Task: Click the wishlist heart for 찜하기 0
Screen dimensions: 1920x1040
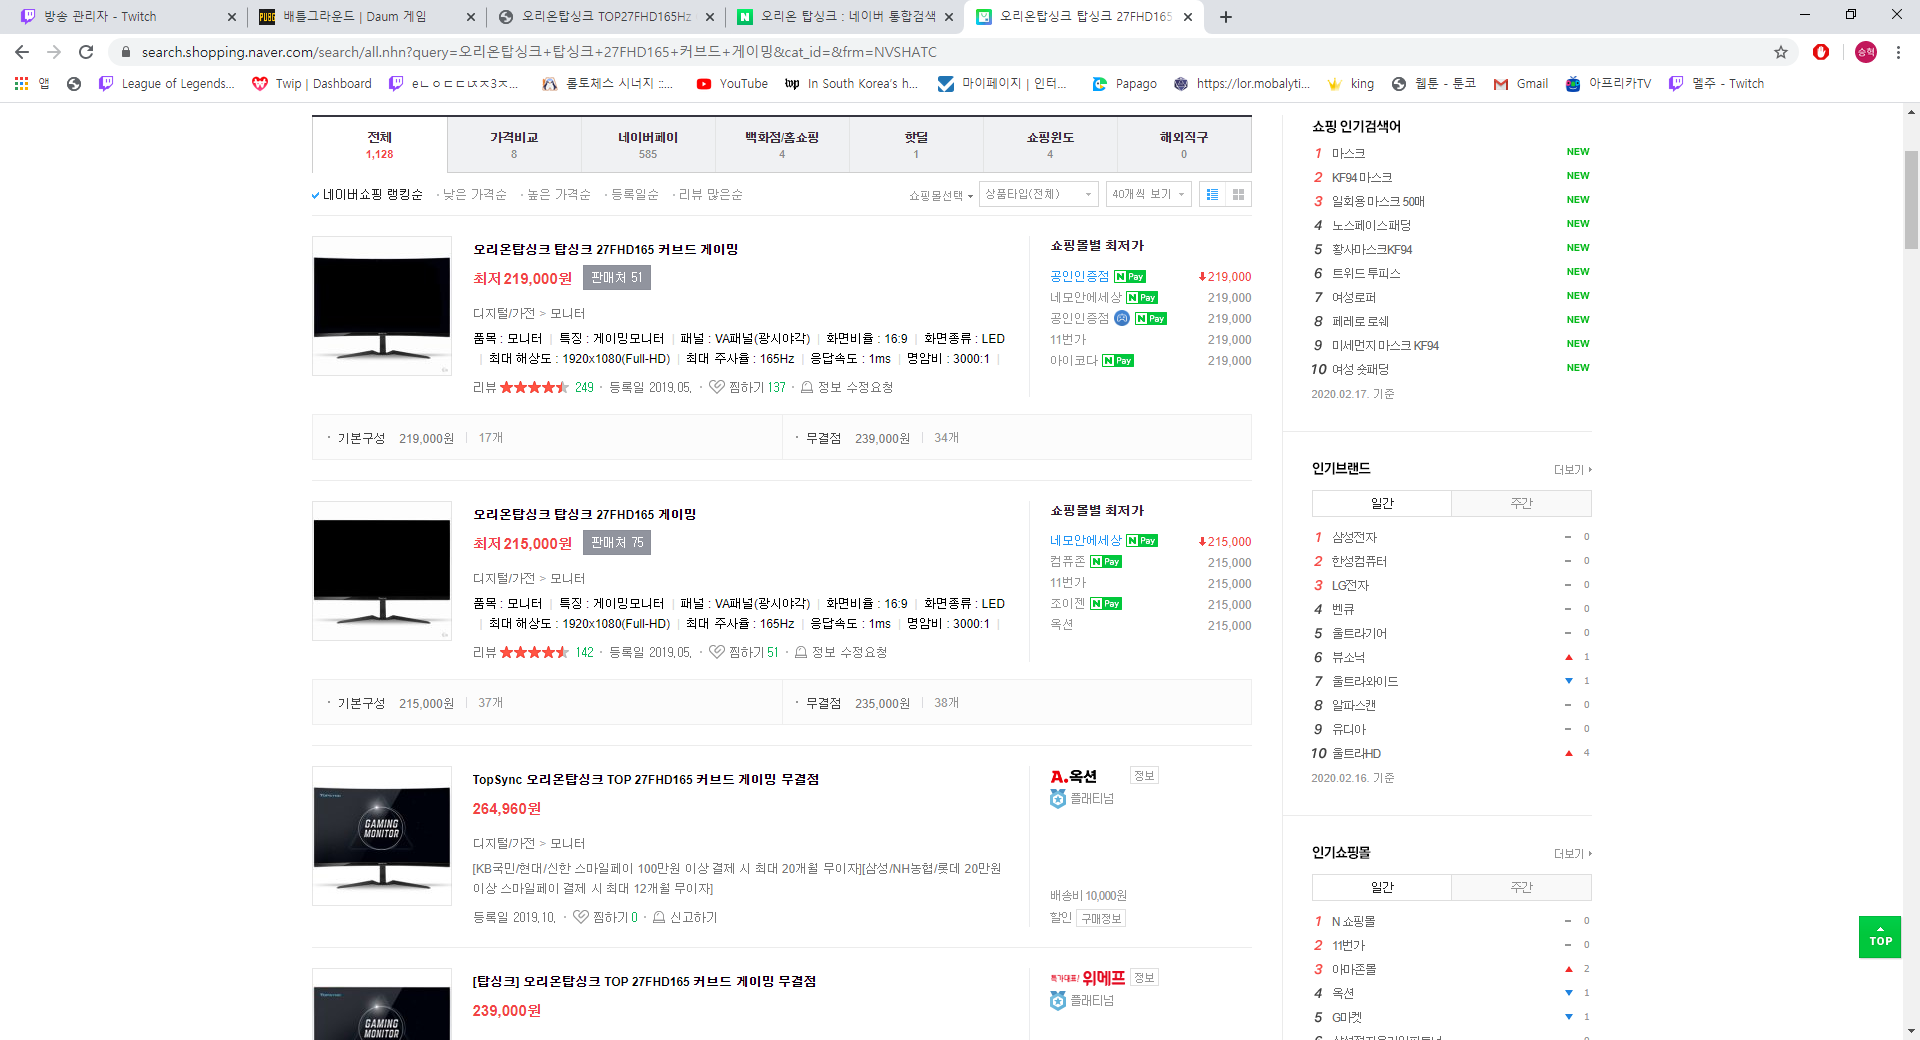Action: coord(581,917)
